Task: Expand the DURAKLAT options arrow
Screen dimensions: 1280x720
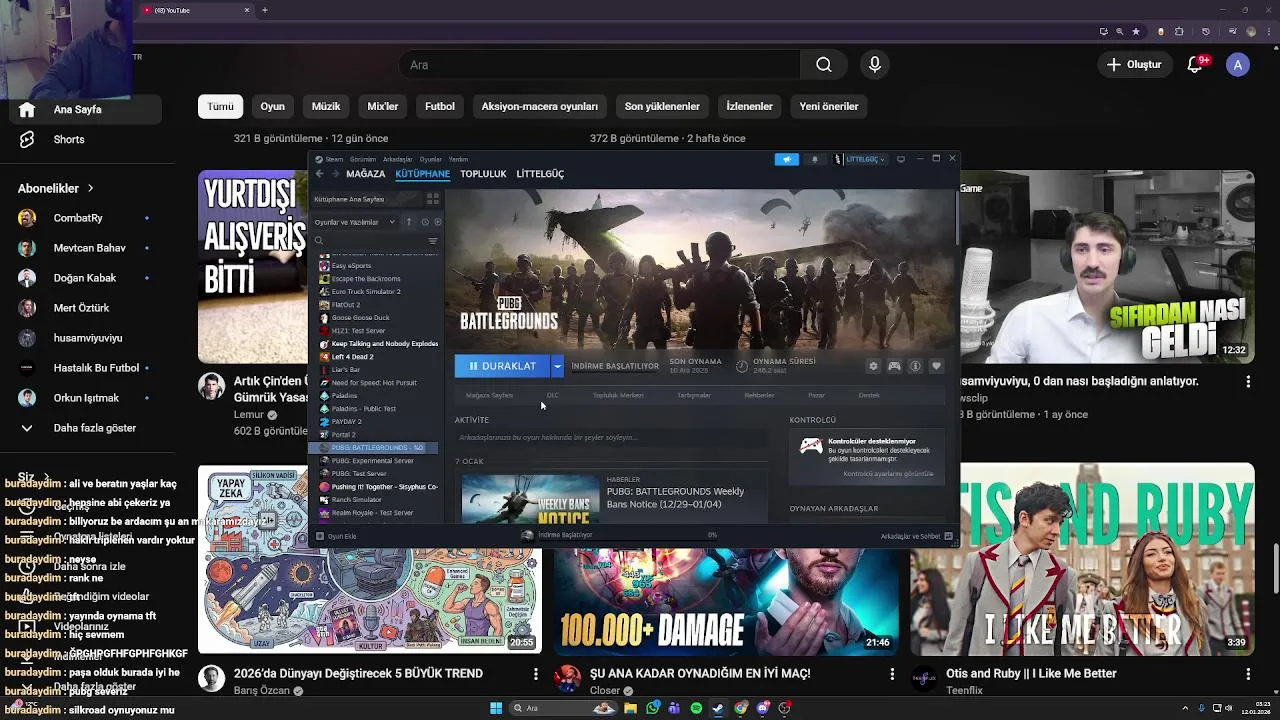Action: [557, 366]
